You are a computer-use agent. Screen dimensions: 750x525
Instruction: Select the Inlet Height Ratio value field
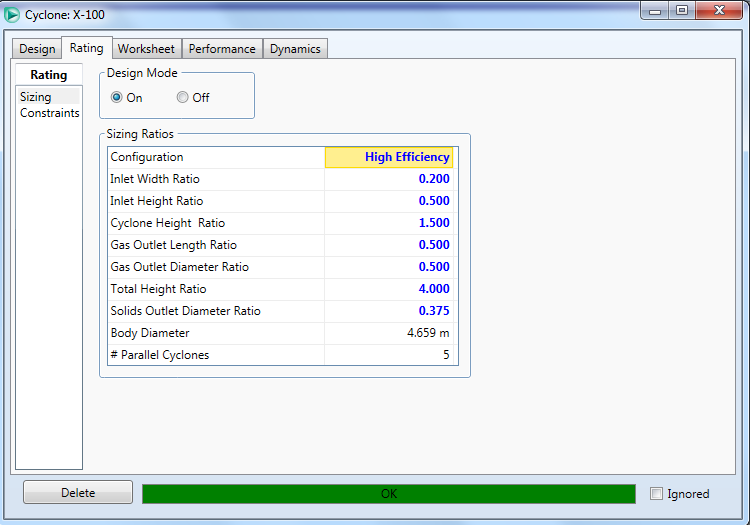pos(390,201)
